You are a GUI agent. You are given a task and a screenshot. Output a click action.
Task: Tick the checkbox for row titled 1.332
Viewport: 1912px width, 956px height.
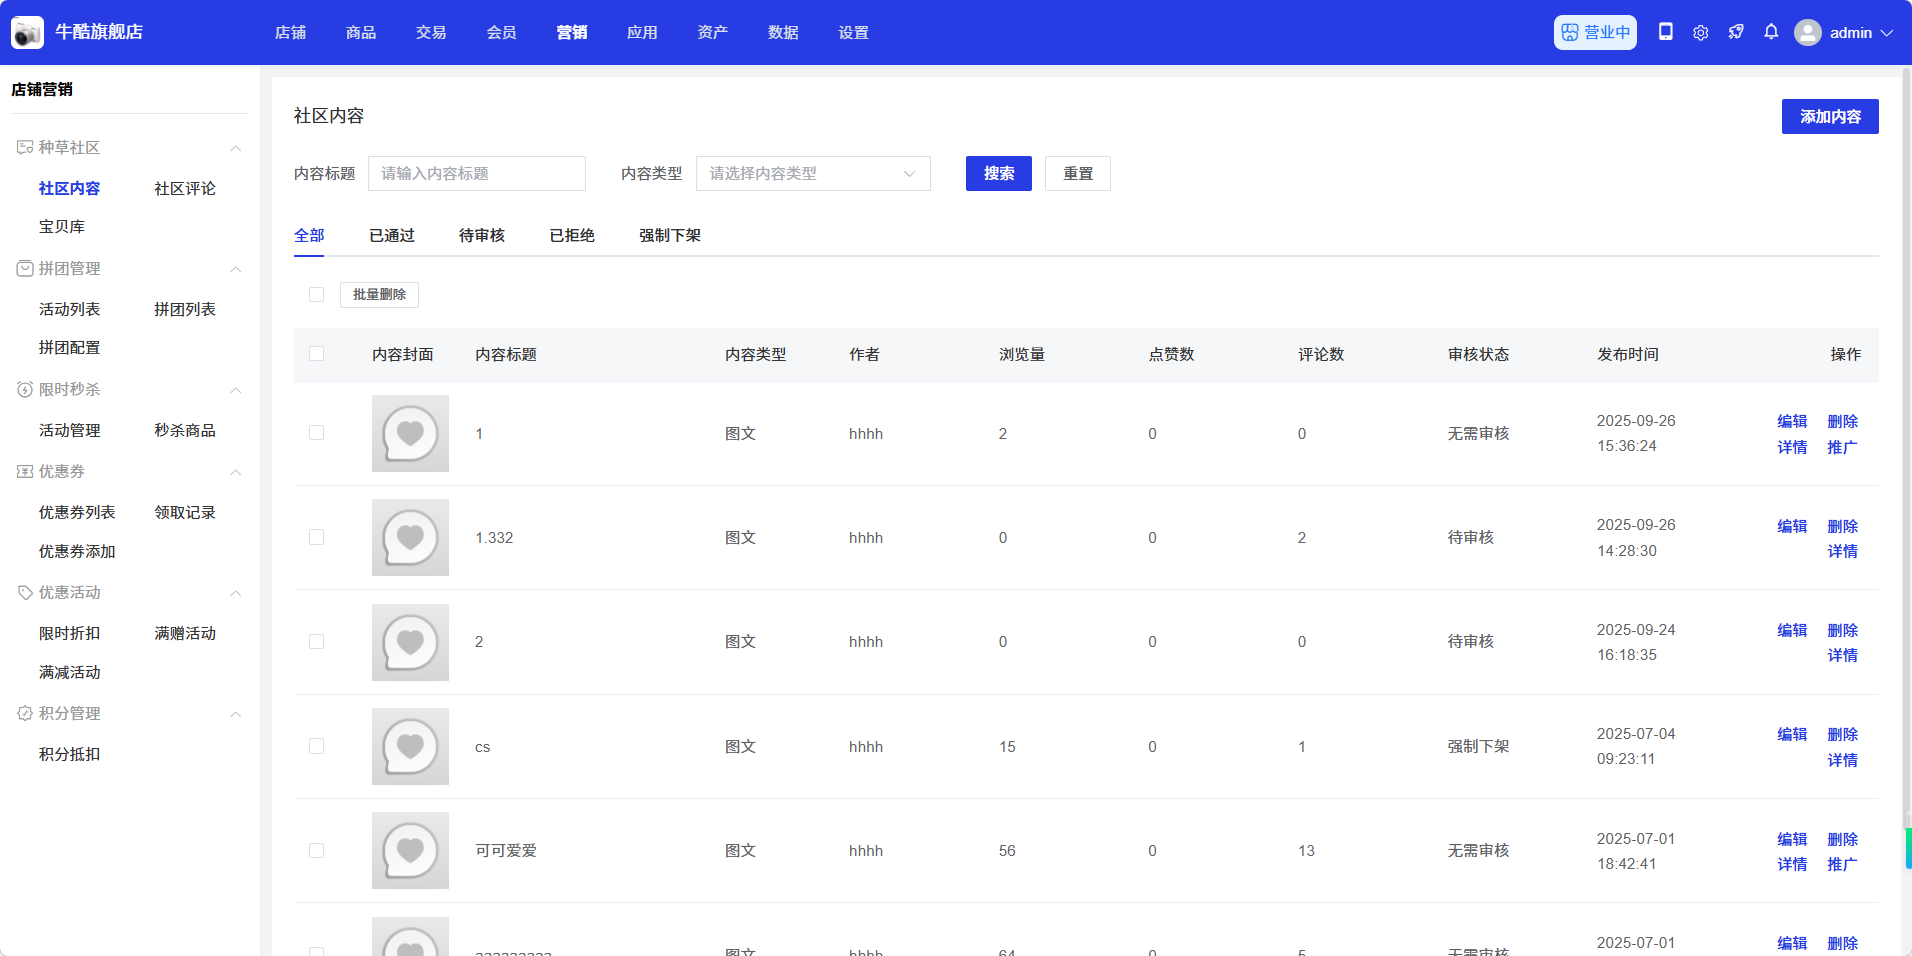coord(317,538)
